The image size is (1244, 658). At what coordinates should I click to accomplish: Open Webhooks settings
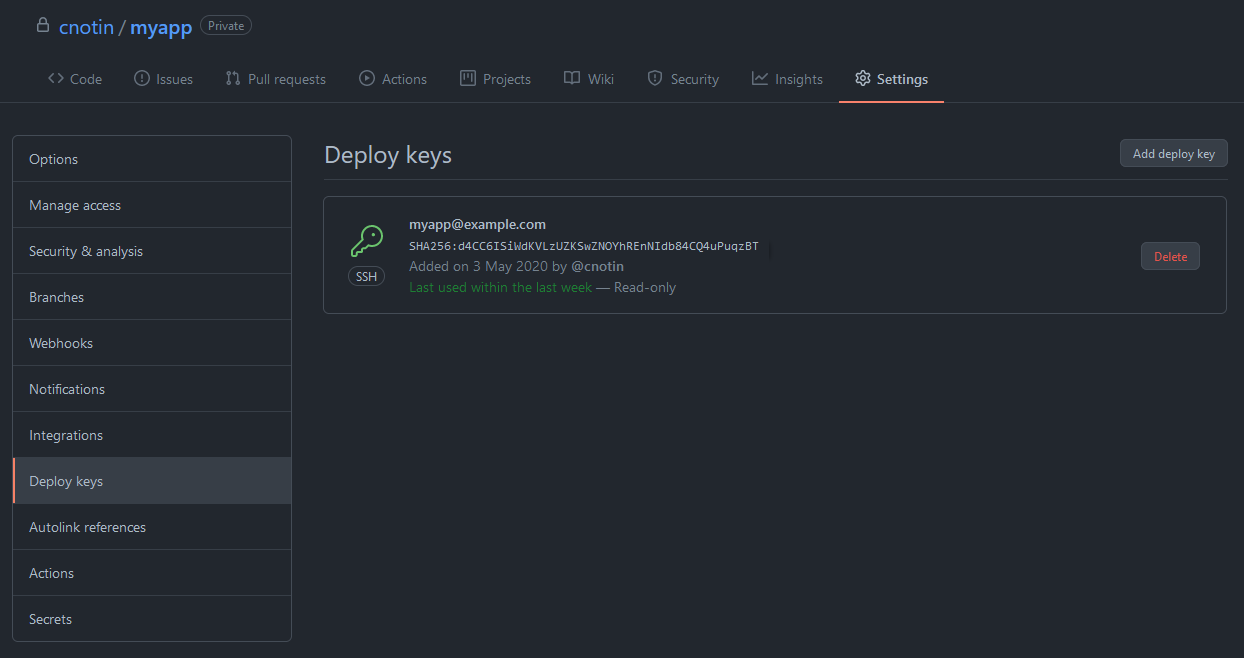[x=152, y=343]
